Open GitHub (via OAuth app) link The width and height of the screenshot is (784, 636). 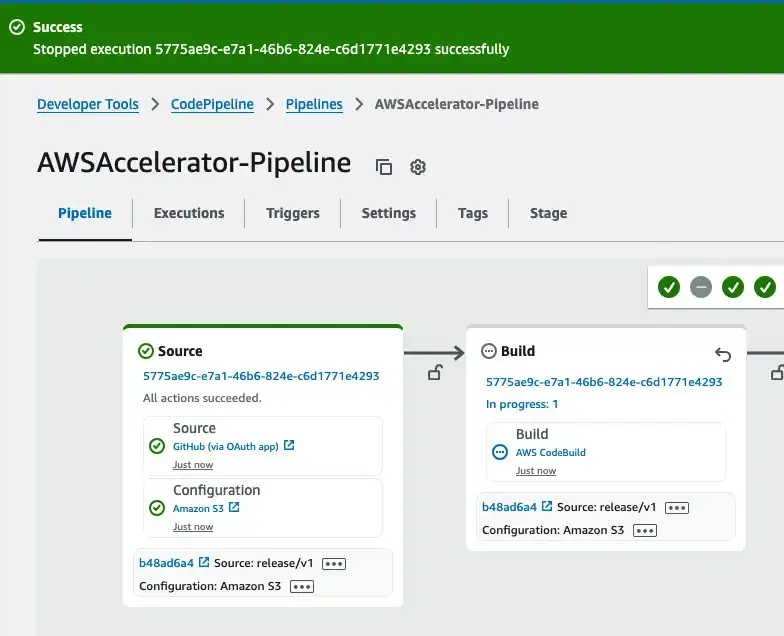click(x=226, y=446)
